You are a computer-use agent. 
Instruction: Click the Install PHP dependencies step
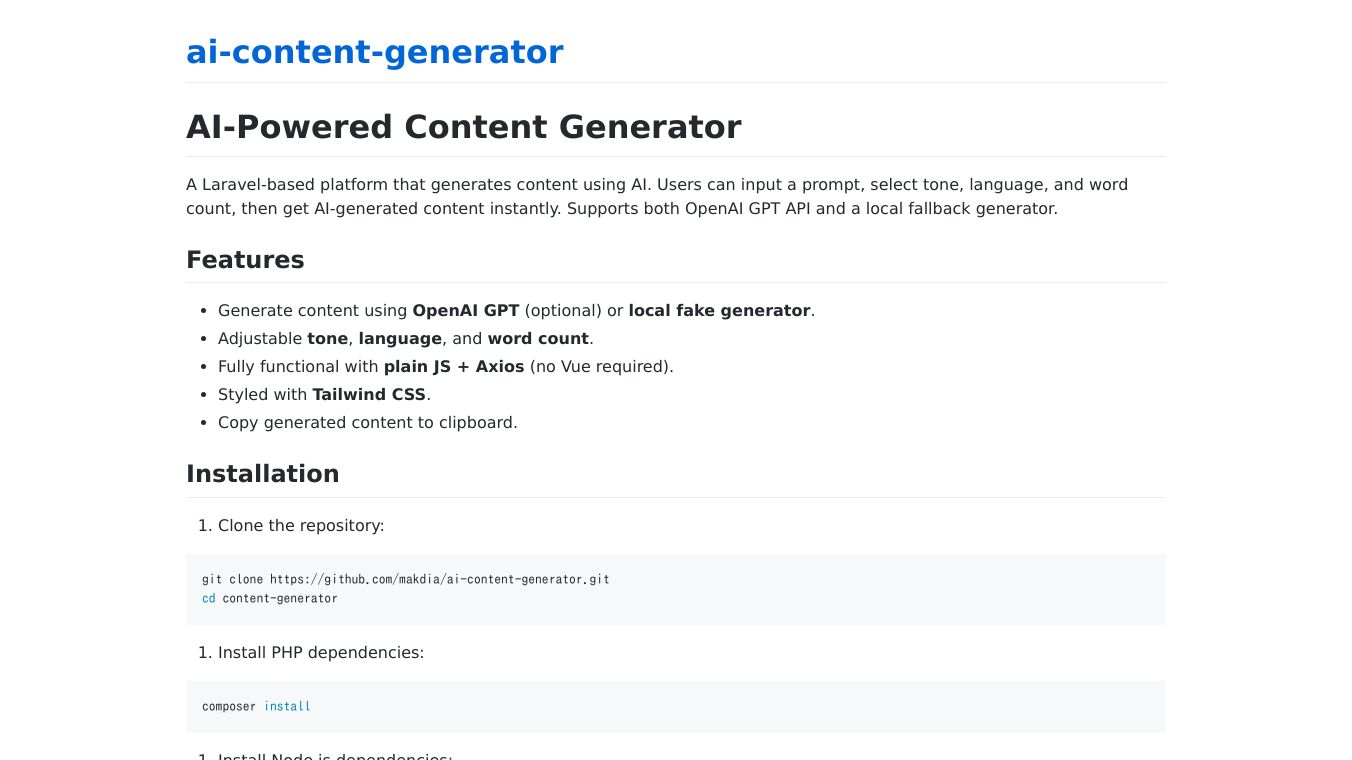tap(320, 653)
